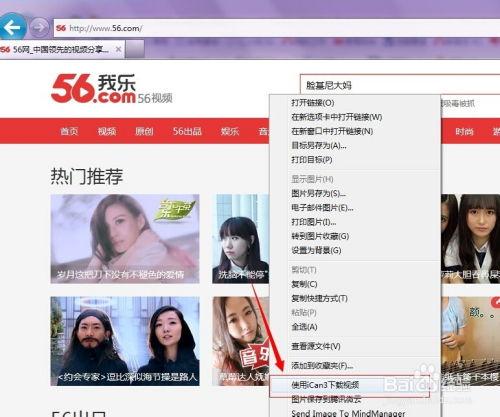
Task: Choose 设置为背景(G) menu entry
Action: coord(355,250)
